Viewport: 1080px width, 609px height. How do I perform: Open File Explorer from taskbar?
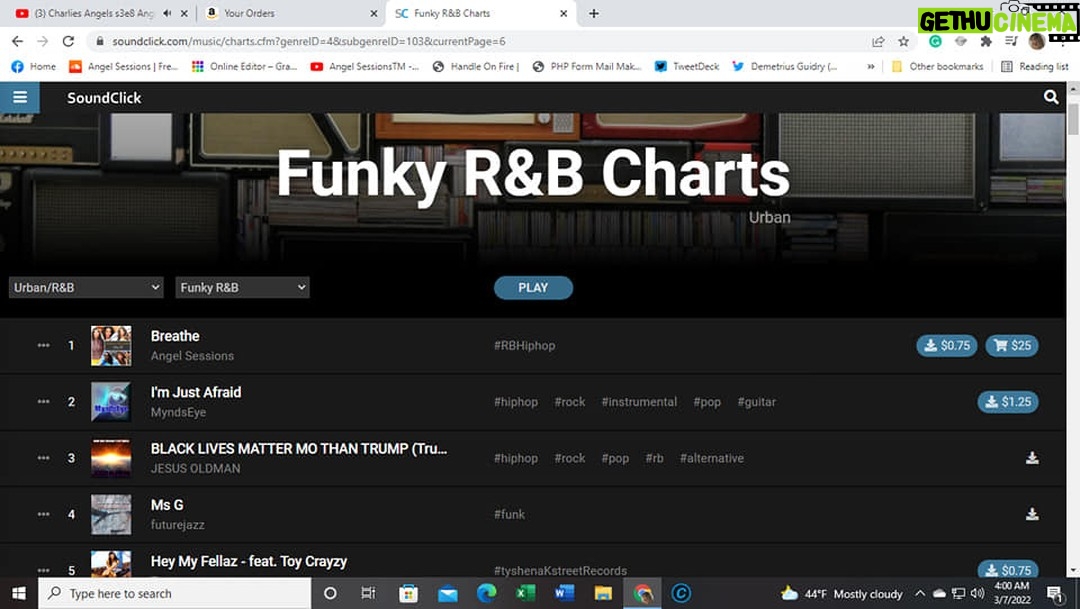[x=603, y=593]
